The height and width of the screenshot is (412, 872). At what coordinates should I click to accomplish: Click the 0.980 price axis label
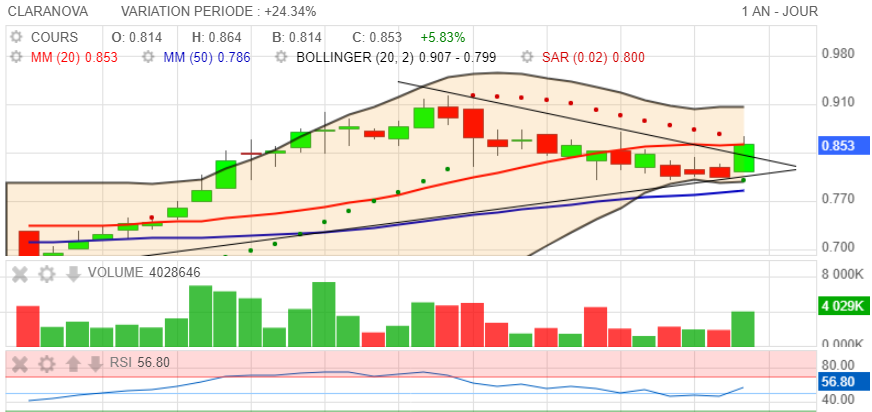[x=838, y=54]
